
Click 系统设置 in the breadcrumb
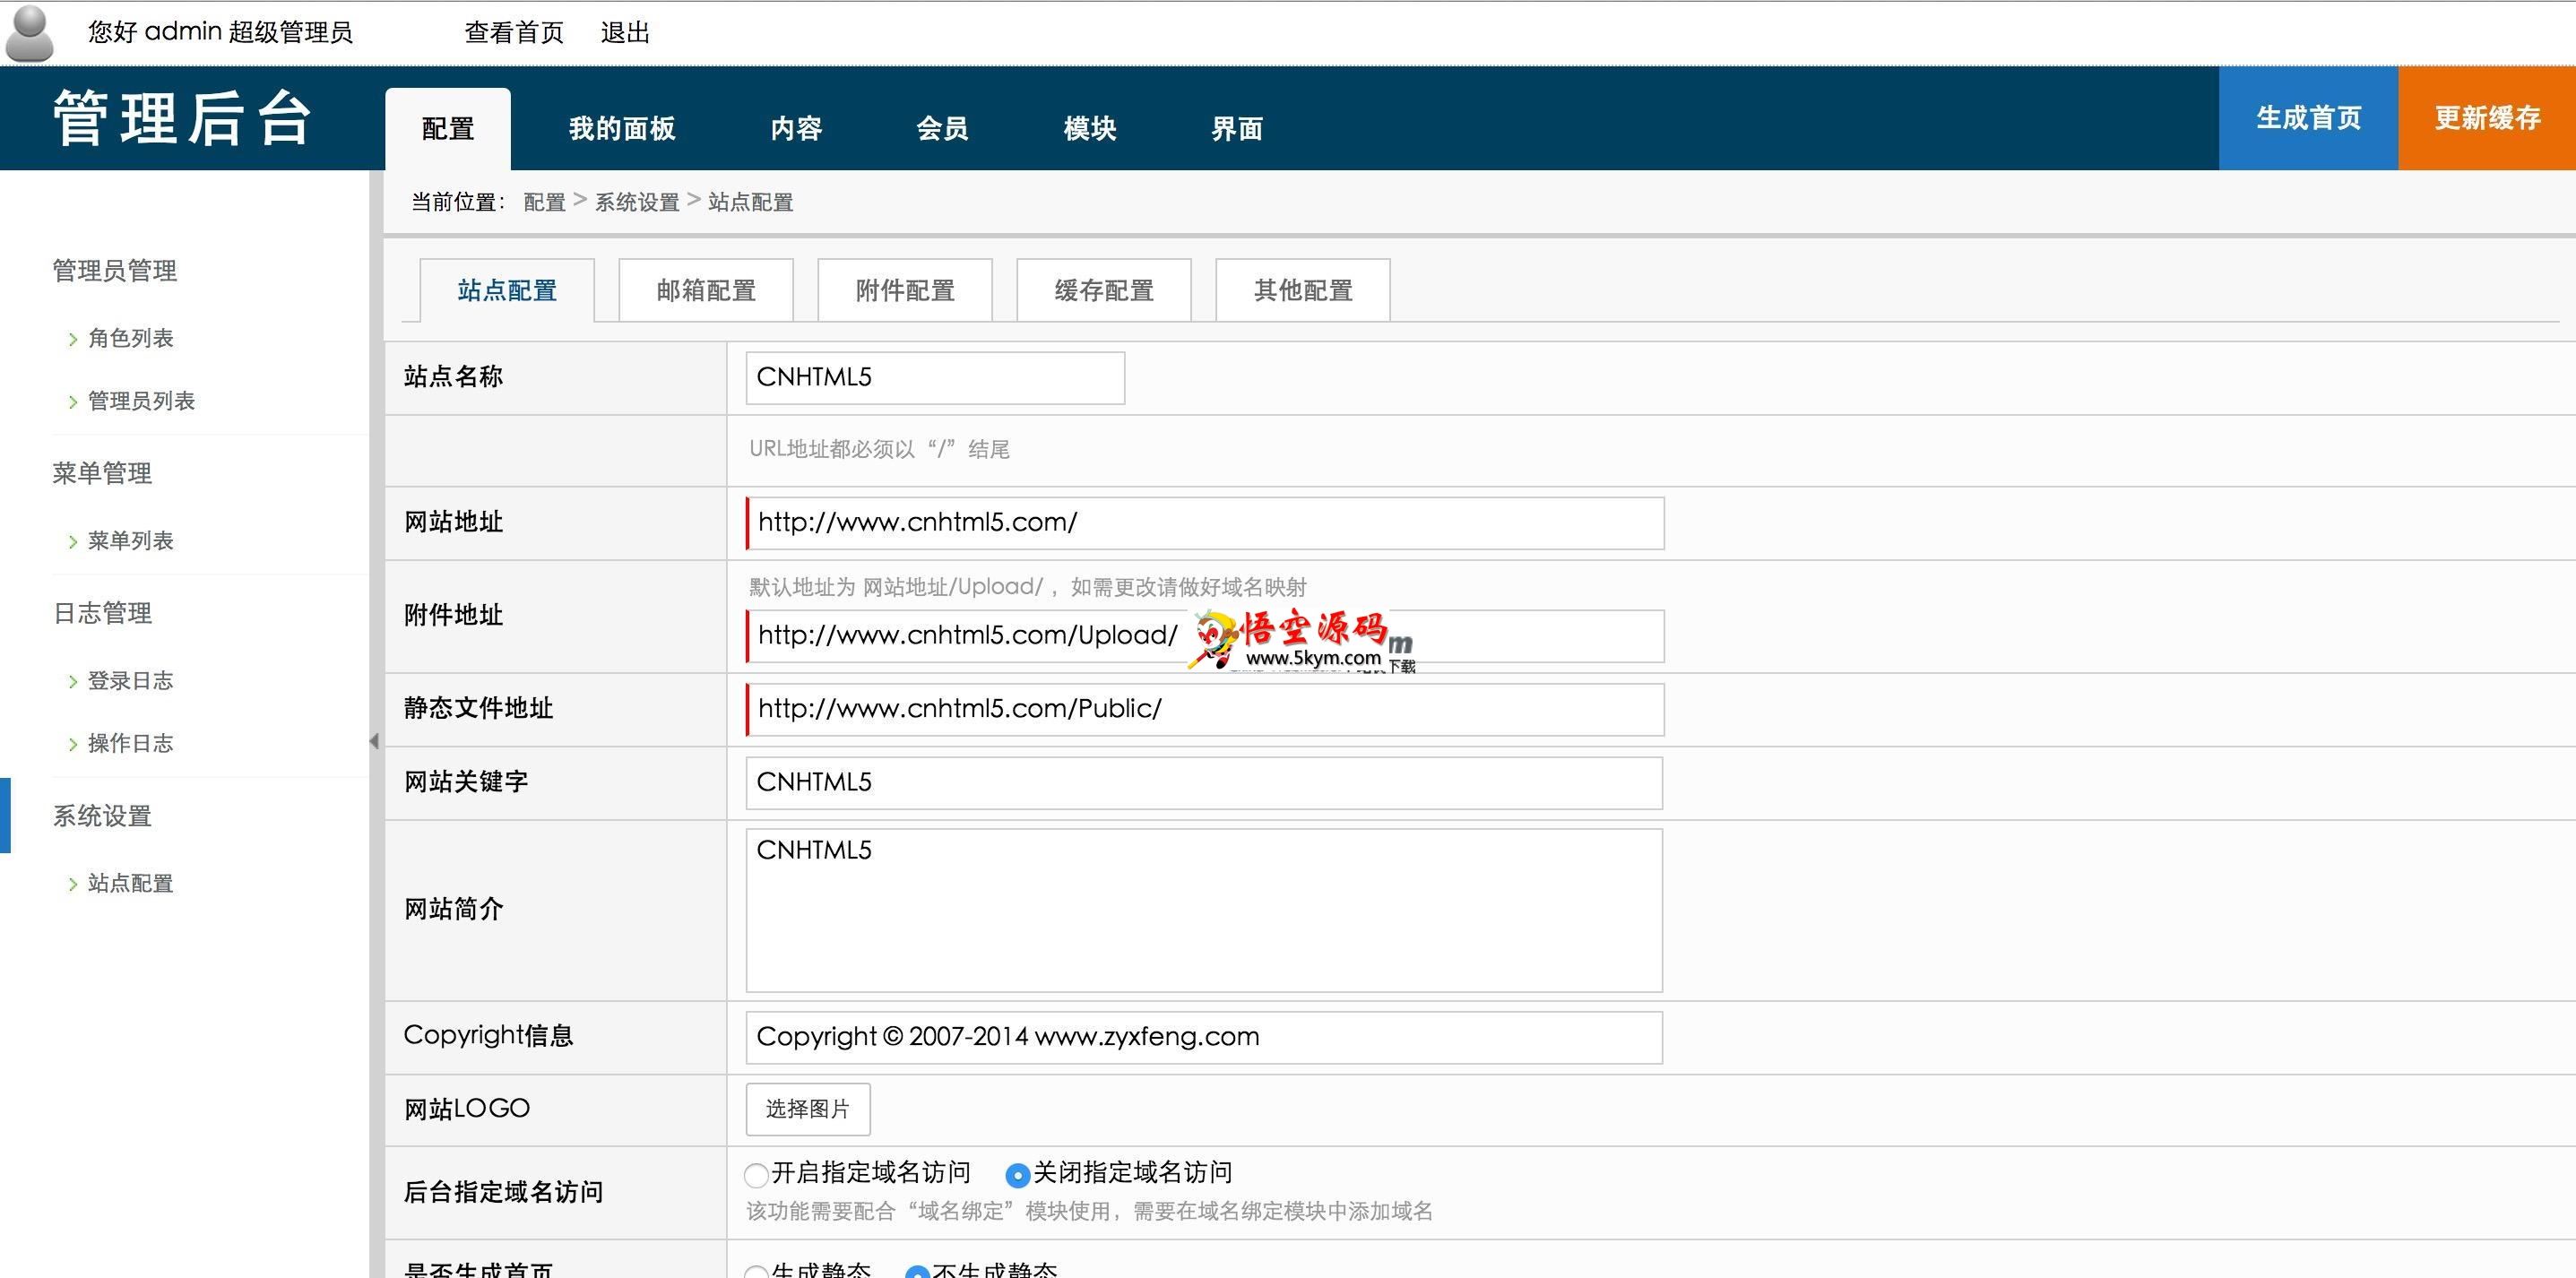point(637,202)
